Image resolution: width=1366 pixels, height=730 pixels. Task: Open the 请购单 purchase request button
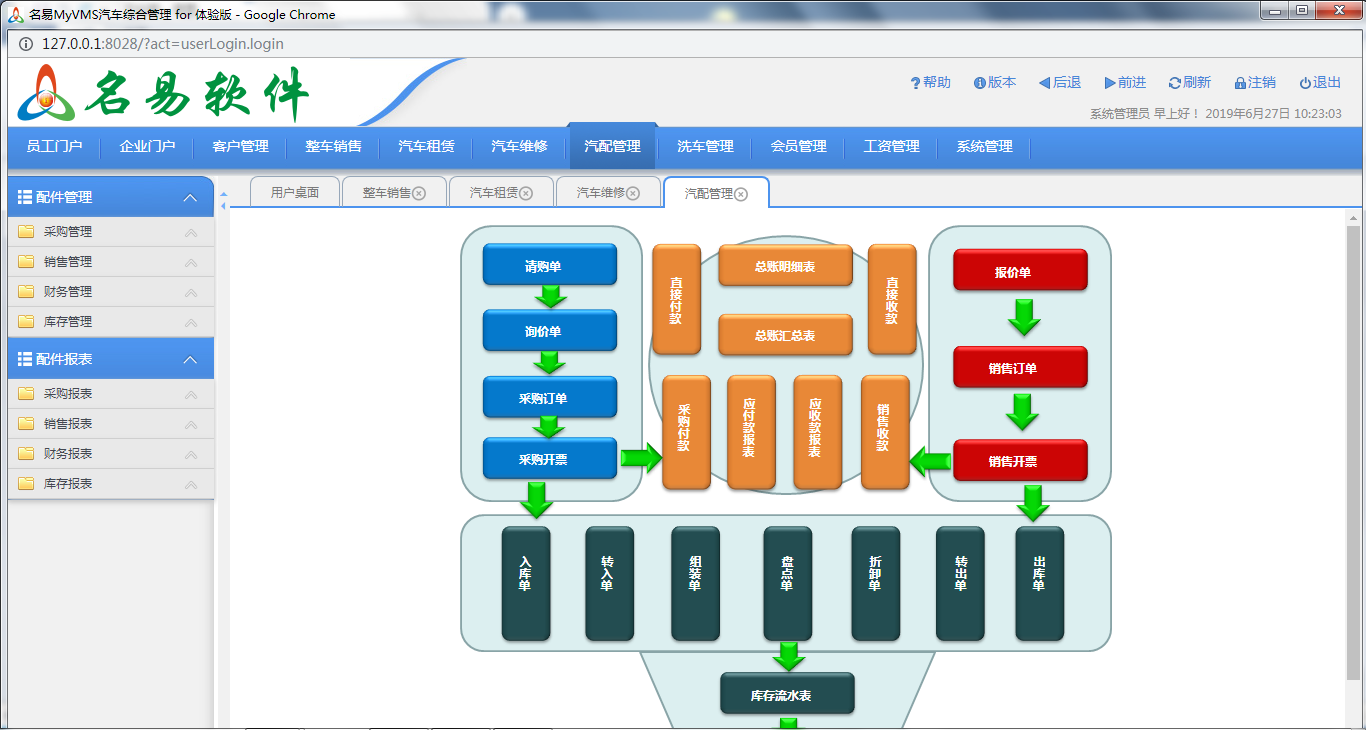click(549, 266)
